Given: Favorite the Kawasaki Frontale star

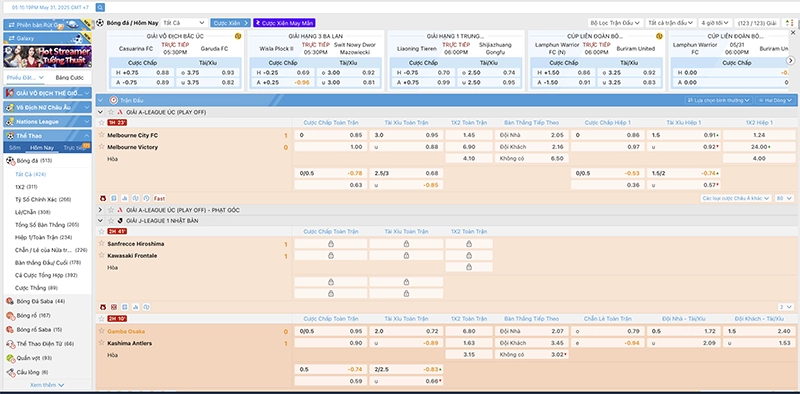Looking at the screenshot, I should coord(102,255).
